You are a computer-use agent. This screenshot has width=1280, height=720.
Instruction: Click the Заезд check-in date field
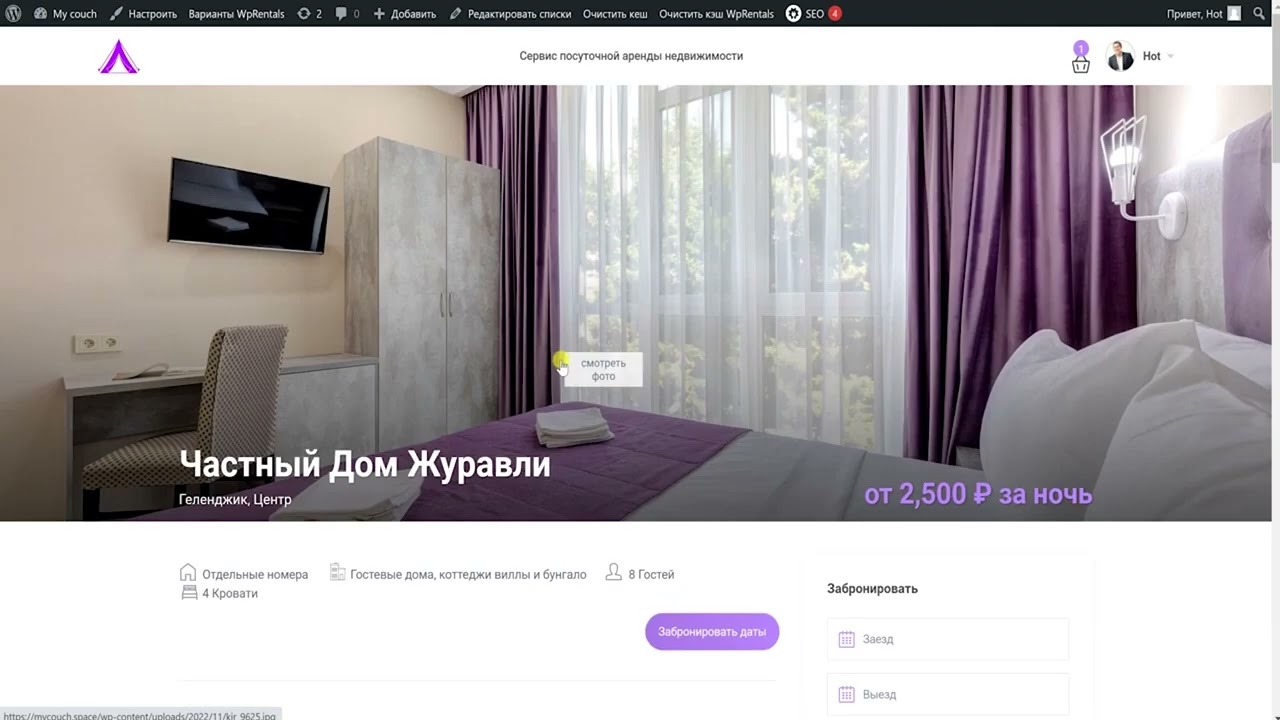click(x=948, y=639)
